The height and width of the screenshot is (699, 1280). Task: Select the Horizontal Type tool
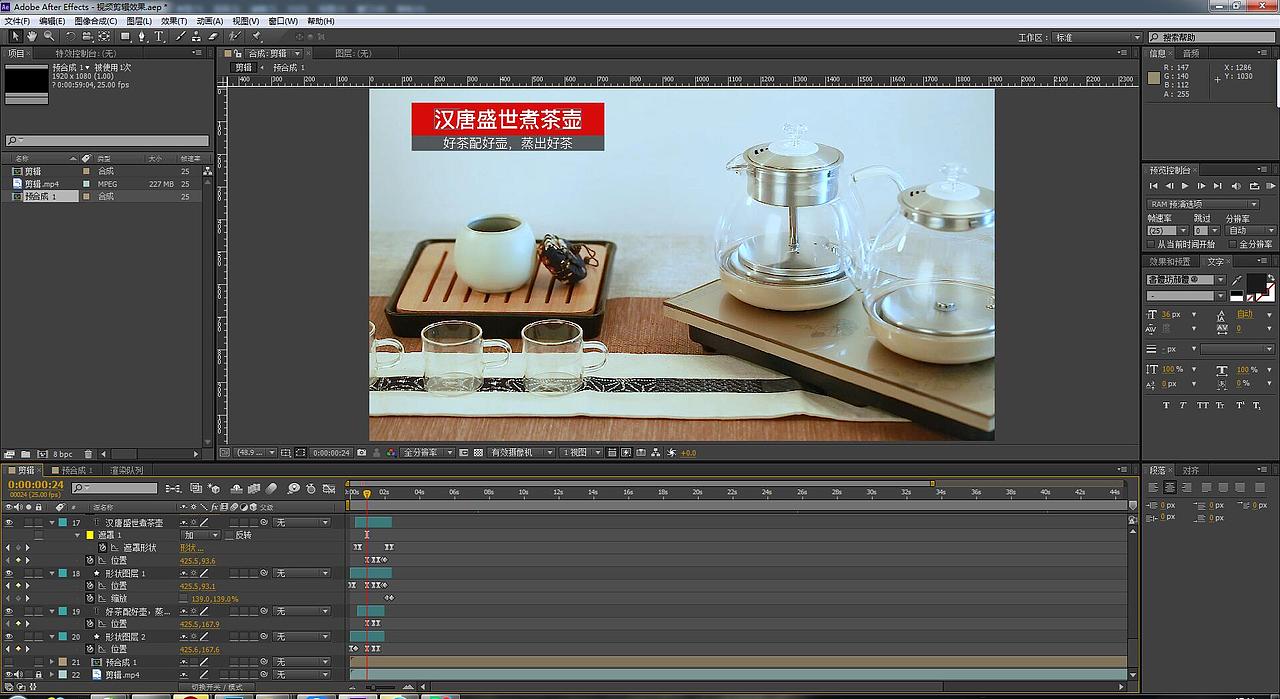point(159,36)
